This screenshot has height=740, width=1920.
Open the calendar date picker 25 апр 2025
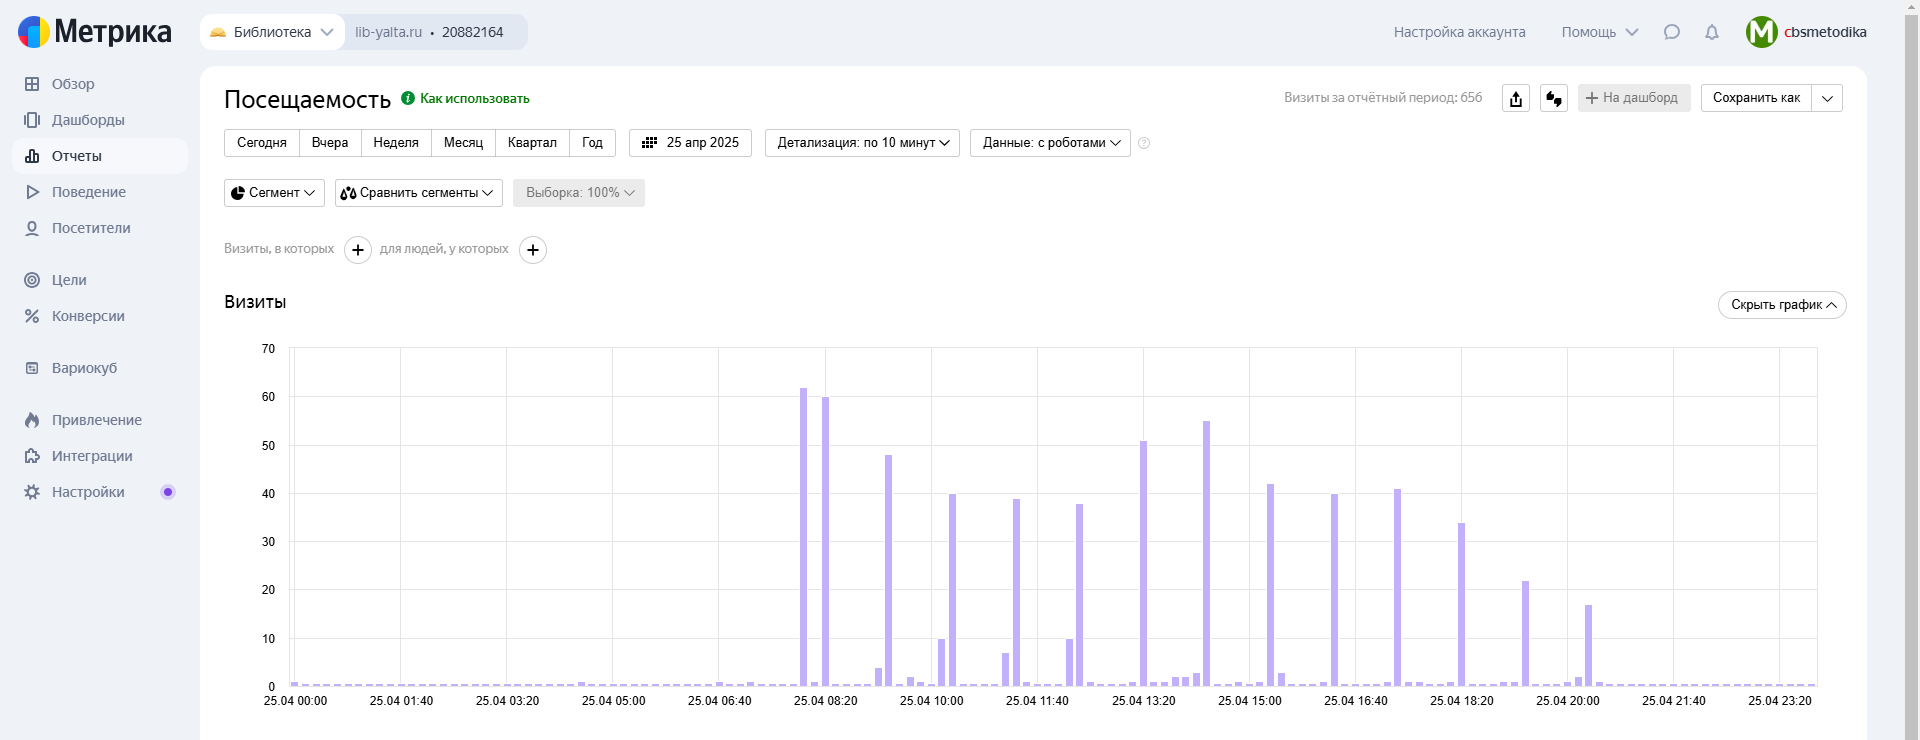tap(690, 143)
